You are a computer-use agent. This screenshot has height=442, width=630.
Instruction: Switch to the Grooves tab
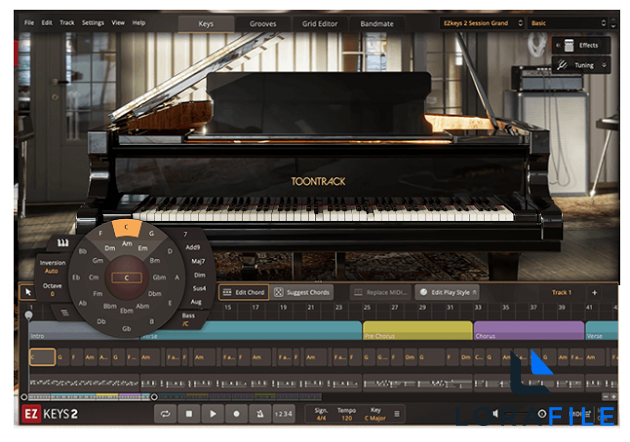[x=263, y=24]
